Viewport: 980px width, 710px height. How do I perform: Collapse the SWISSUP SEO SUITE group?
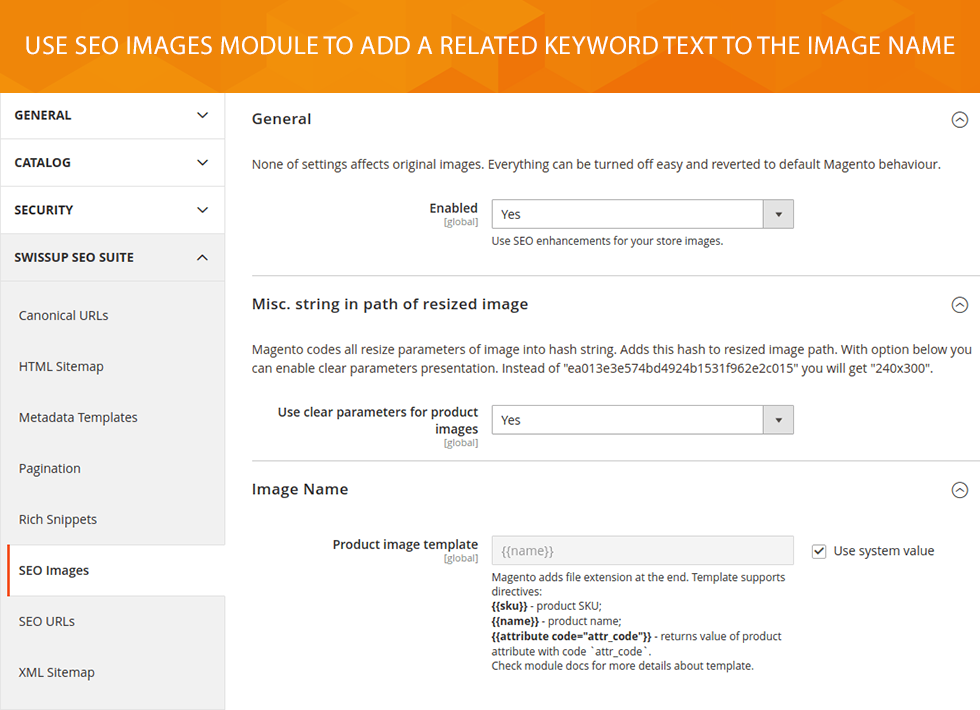click(x=112, y=258)
